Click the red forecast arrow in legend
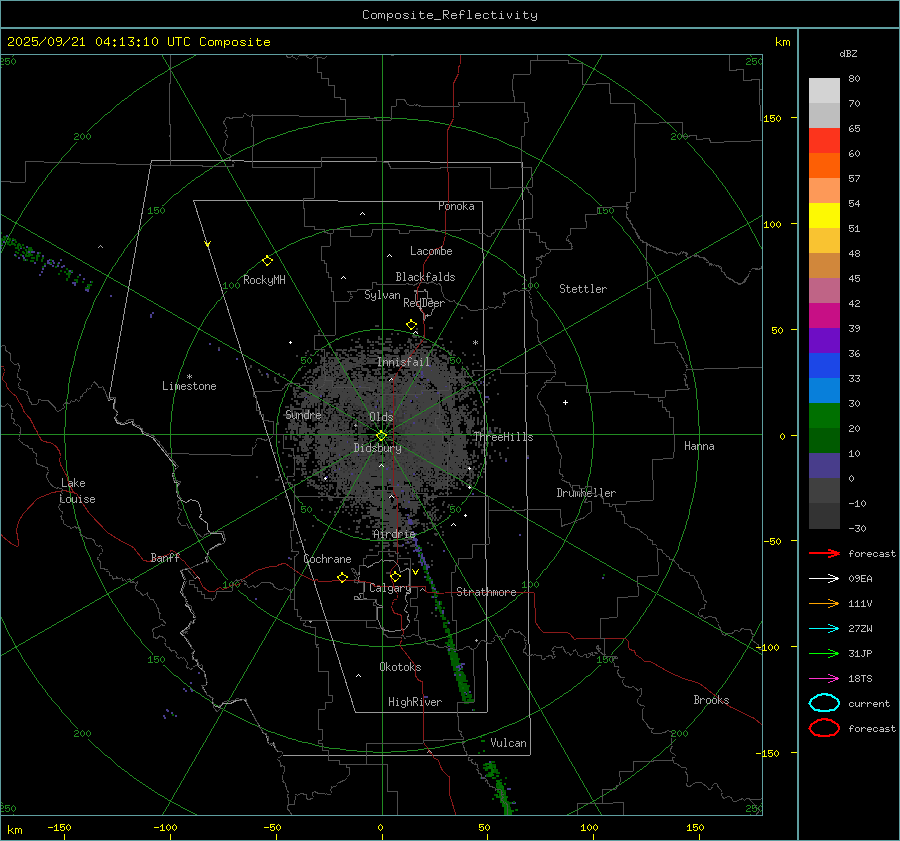Viewport: 900px width, 841px height. (x=824, y=553)
